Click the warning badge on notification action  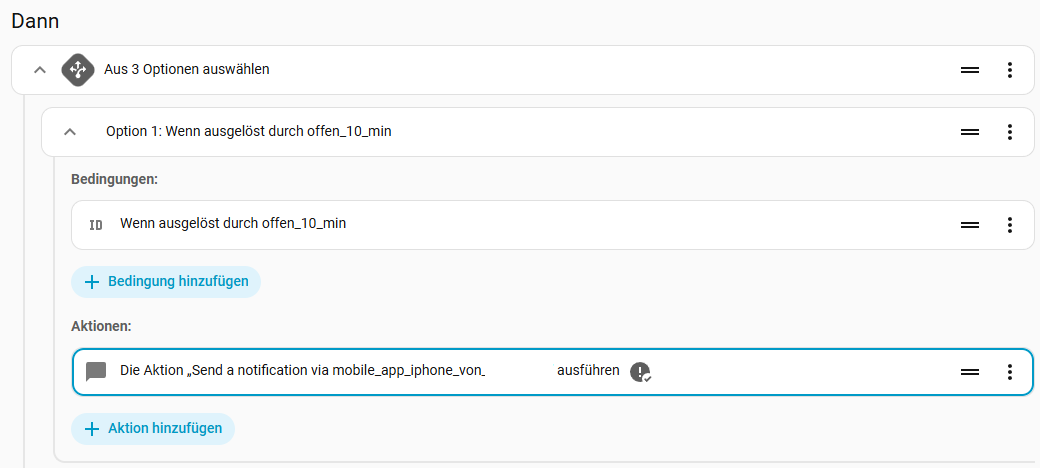[640, 373]
